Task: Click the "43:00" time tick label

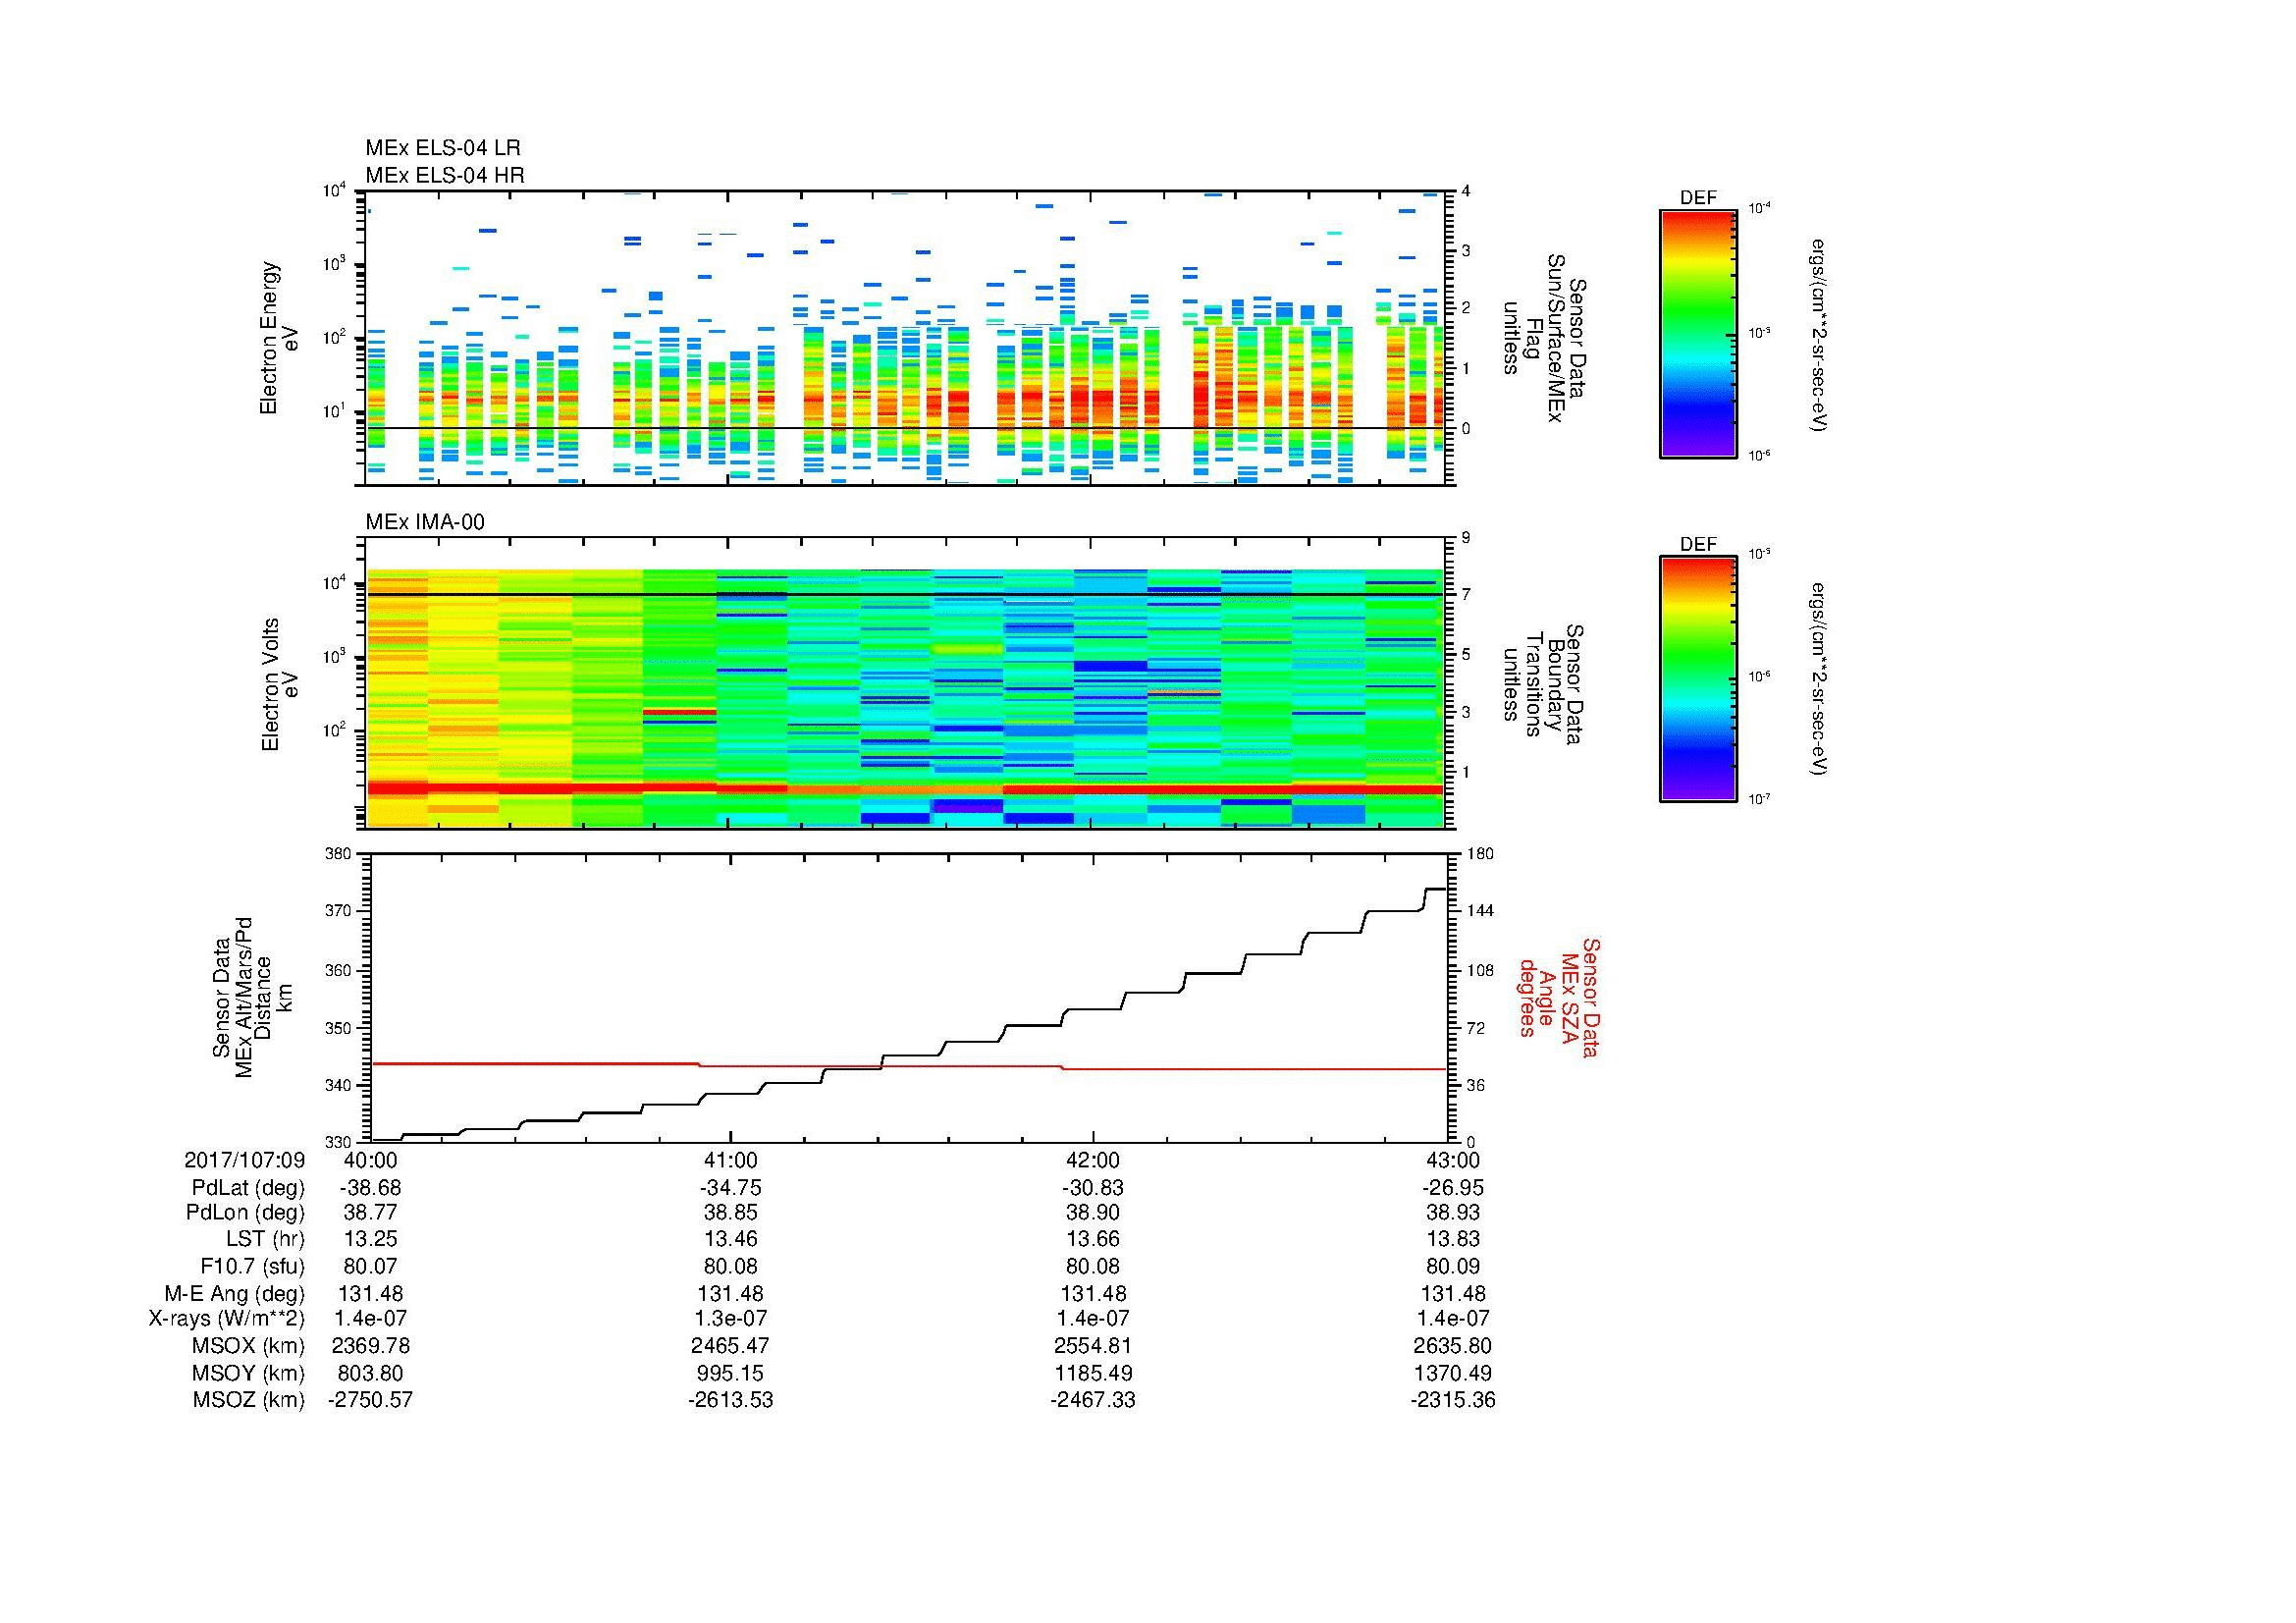Action: pyautogui.click(x=1453, y=1160)
